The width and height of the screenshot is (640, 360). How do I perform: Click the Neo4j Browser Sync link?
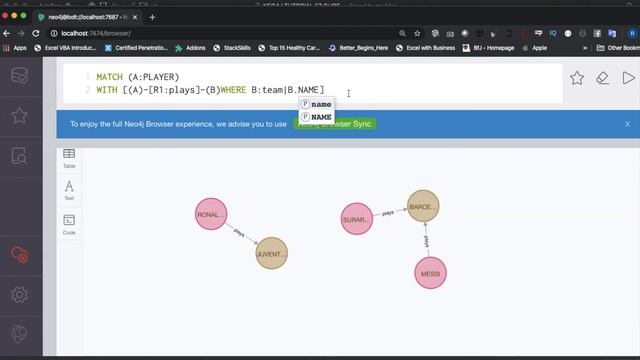tap(335, 124)
